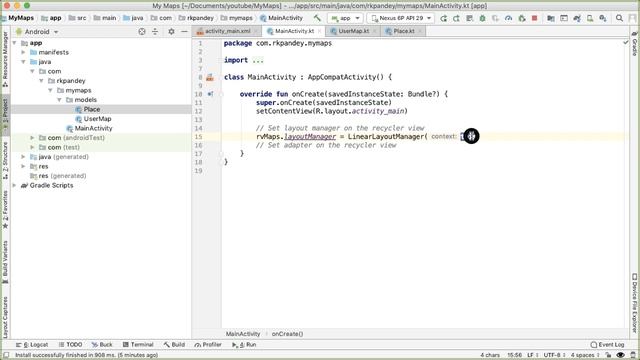Open the SDK Manager icon
640x360 pixels.
pyautogui.click(x=603, y=18)
